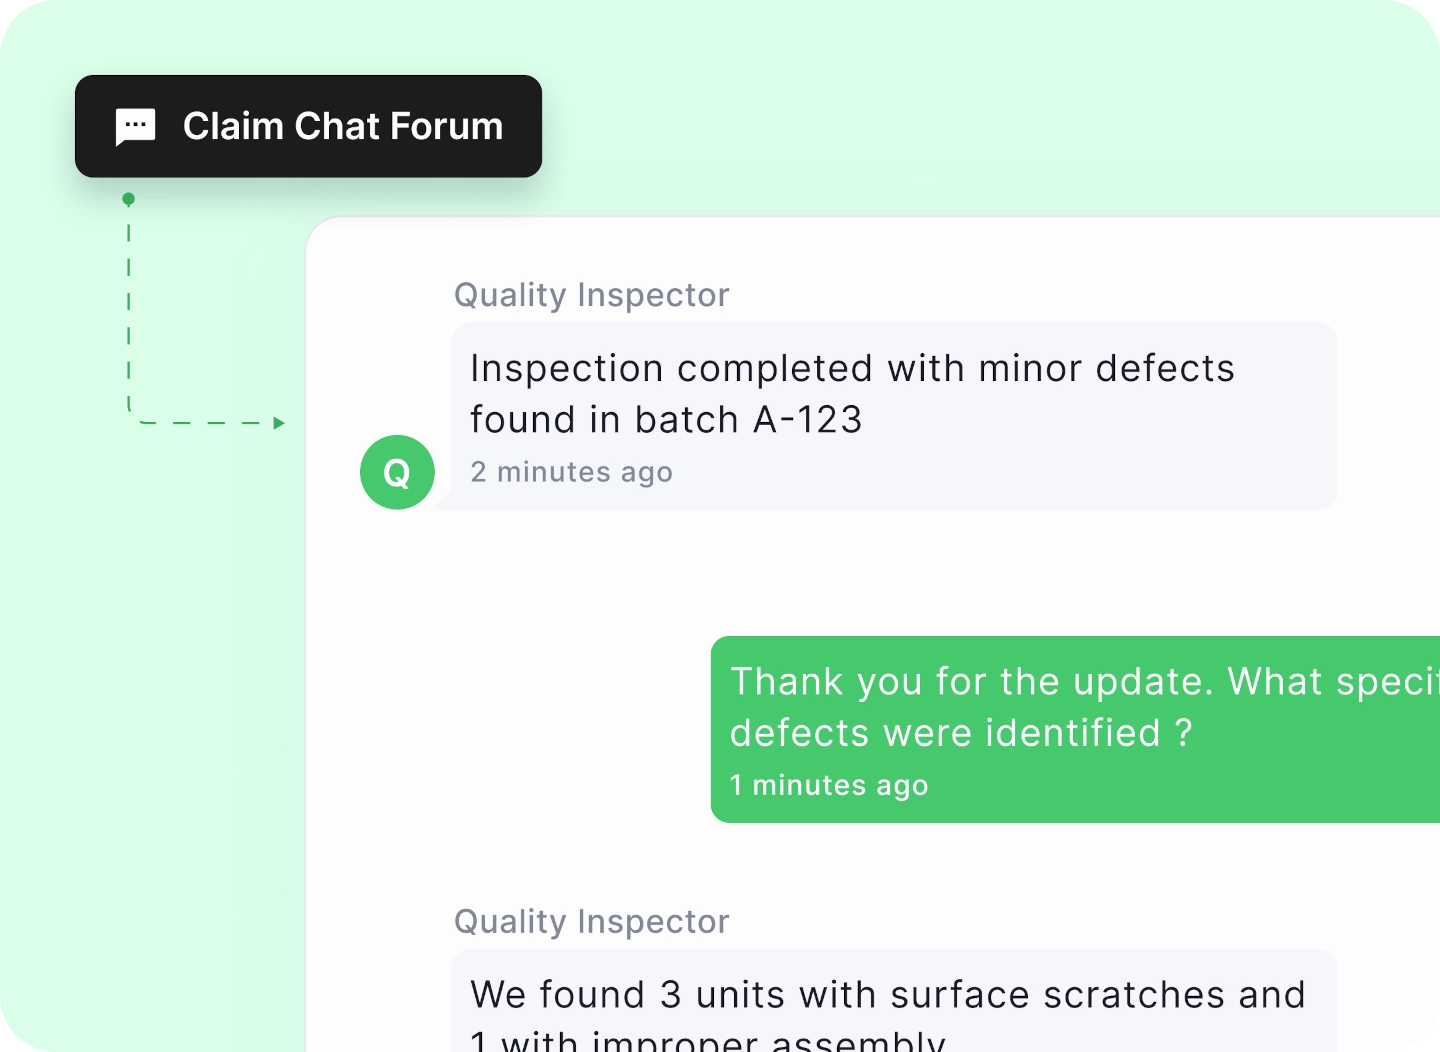Click the 'found in batch A-123' line

[x=666, y=420]
